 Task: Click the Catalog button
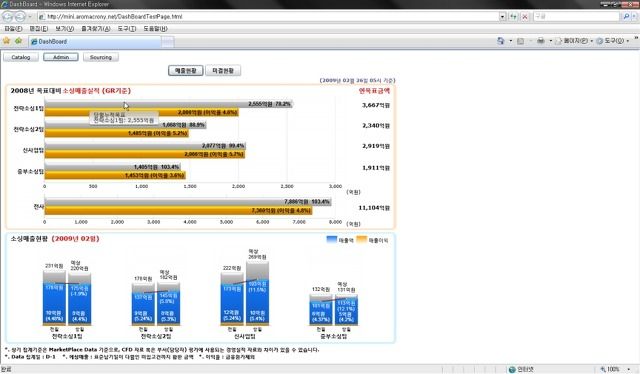point(21,57)
